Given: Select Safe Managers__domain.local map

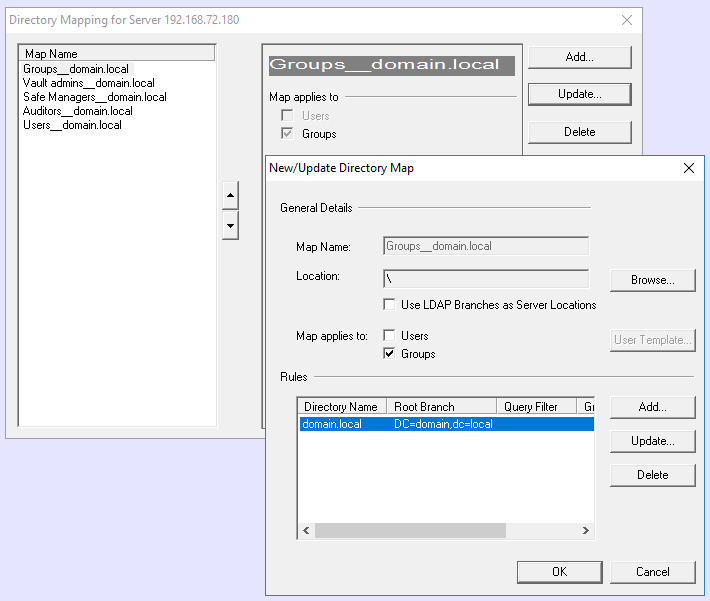Looking at the screenshot, I should click(95, 97).
